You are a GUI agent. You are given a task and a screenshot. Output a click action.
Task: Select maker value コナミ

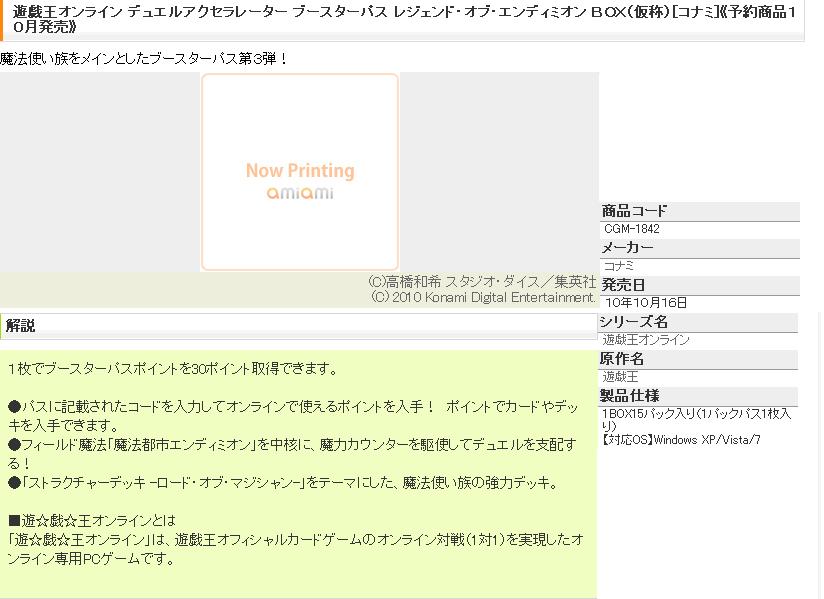pyautogui.click(x=619, y=266)
